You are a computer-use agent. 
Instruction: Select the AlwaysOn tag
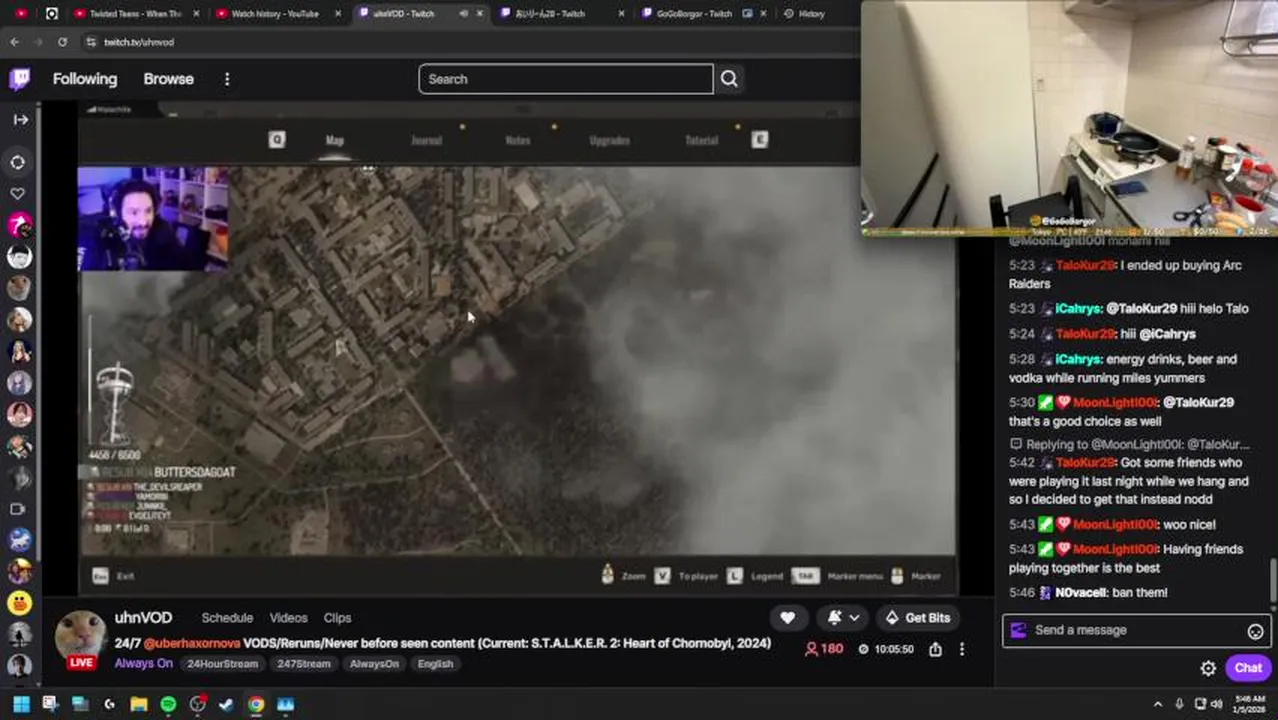(x=374, y=664)
